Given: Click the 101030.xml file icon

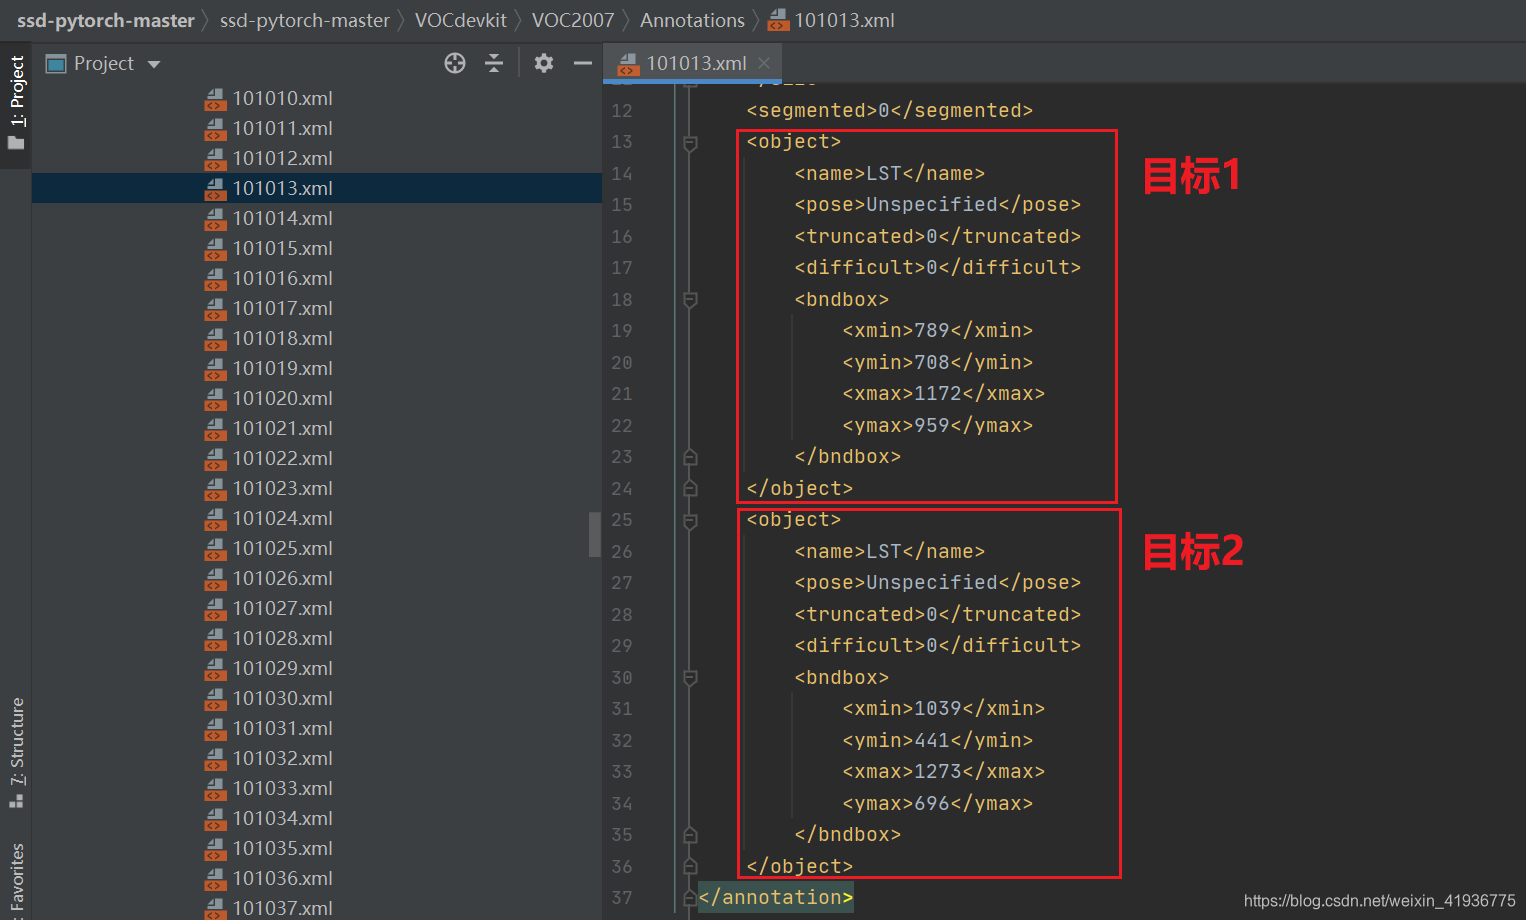Looking at the screenshot, I should 216,698.
